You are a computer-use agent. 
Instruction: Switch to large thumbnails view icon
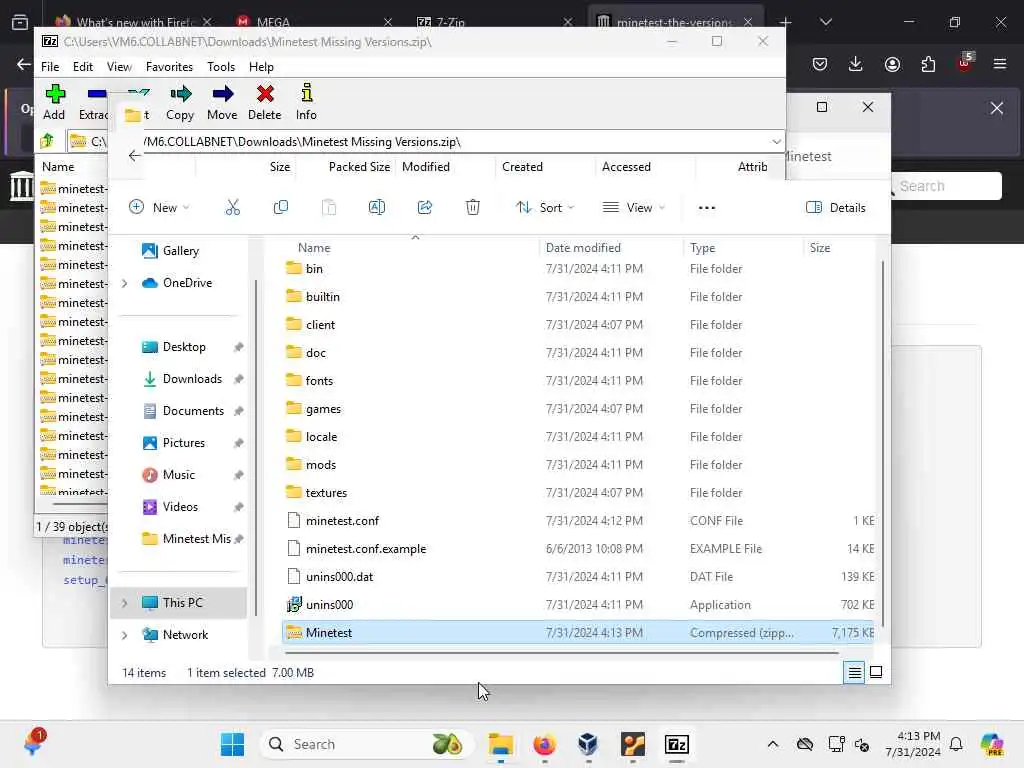pyautogui.click(x=876, y=672)
